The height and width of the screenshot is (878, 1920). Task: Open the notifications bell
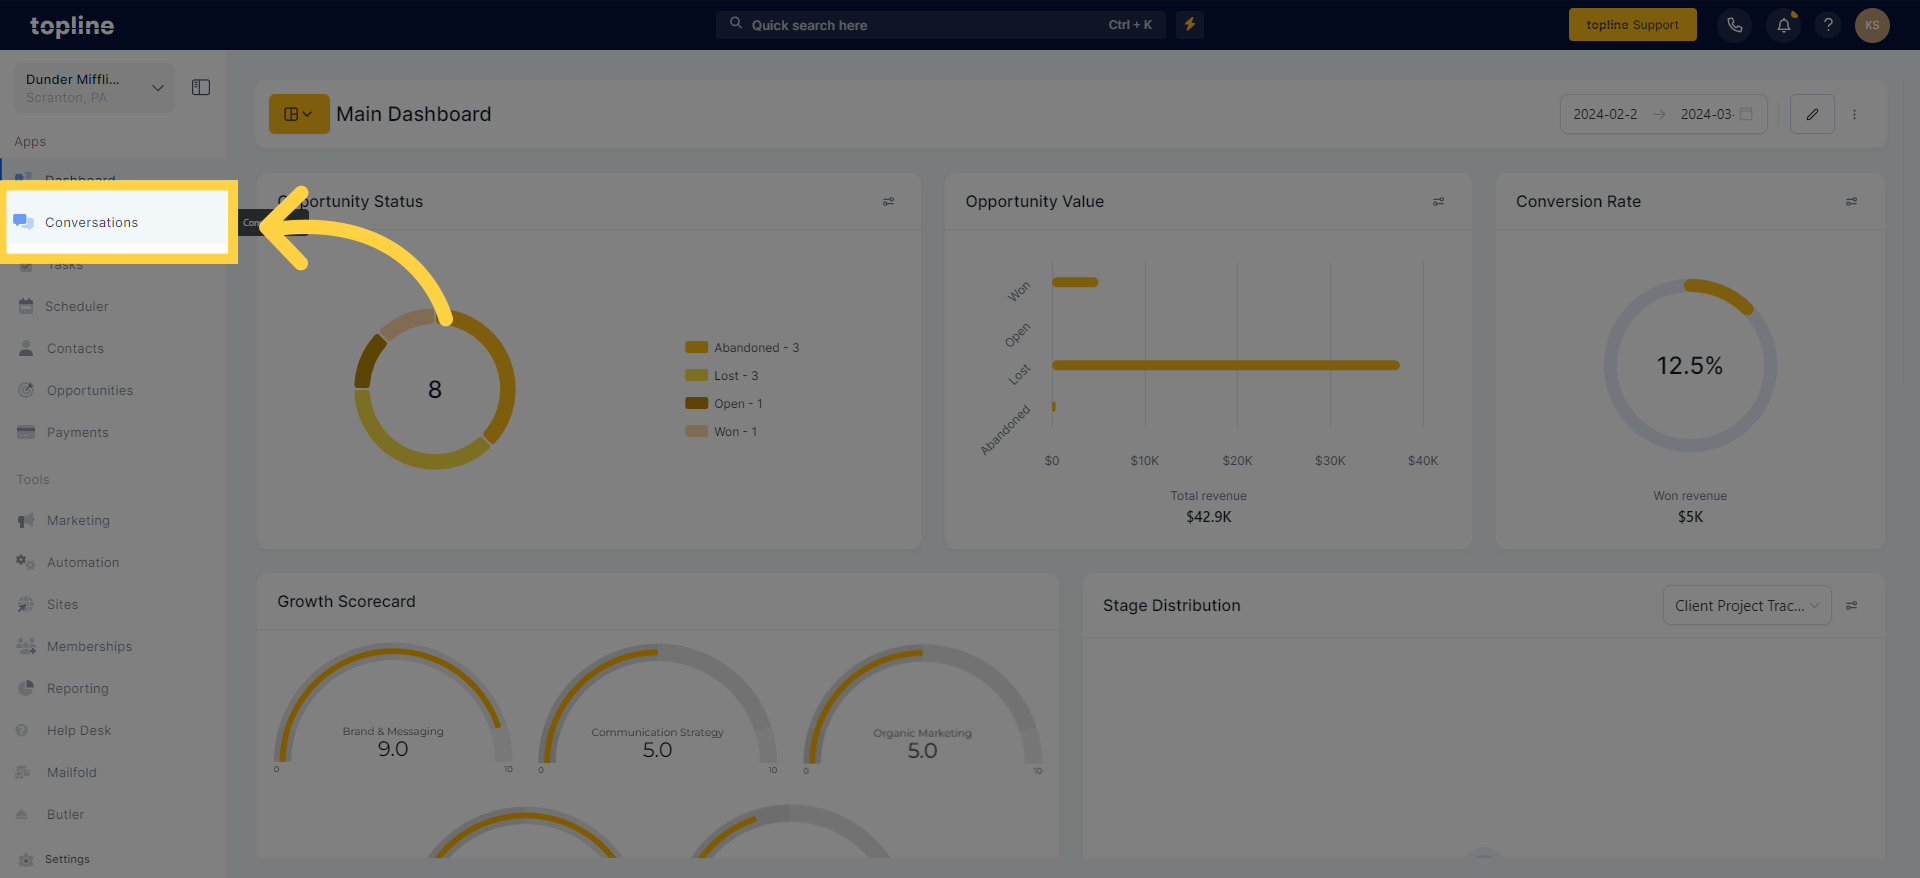(1783, 25)
